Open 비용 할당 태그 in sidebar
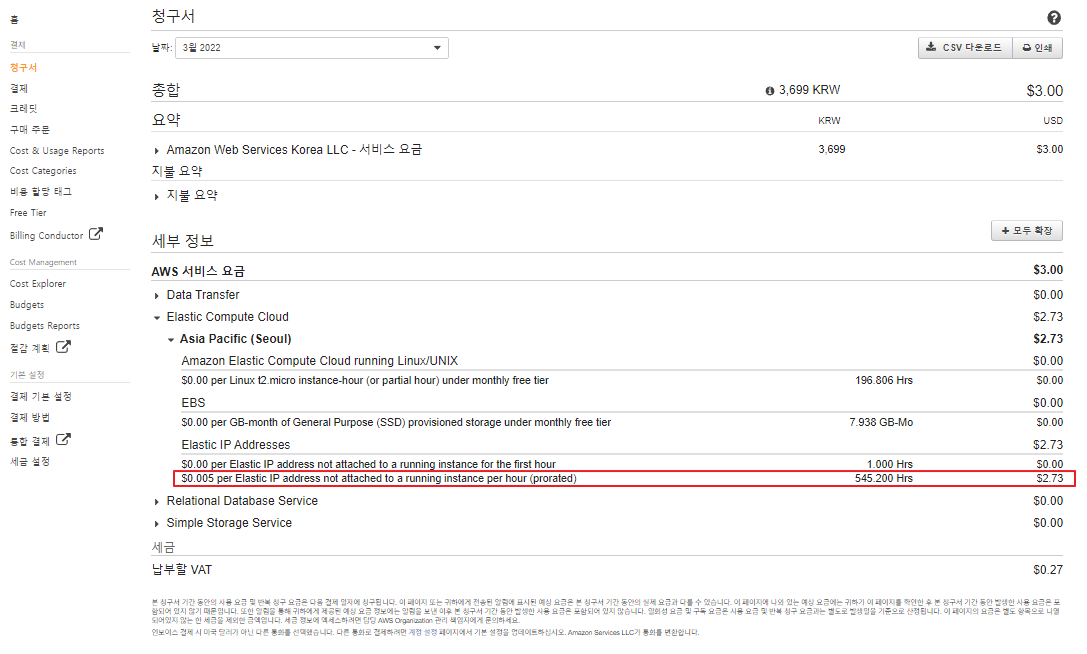 point(41,191)
